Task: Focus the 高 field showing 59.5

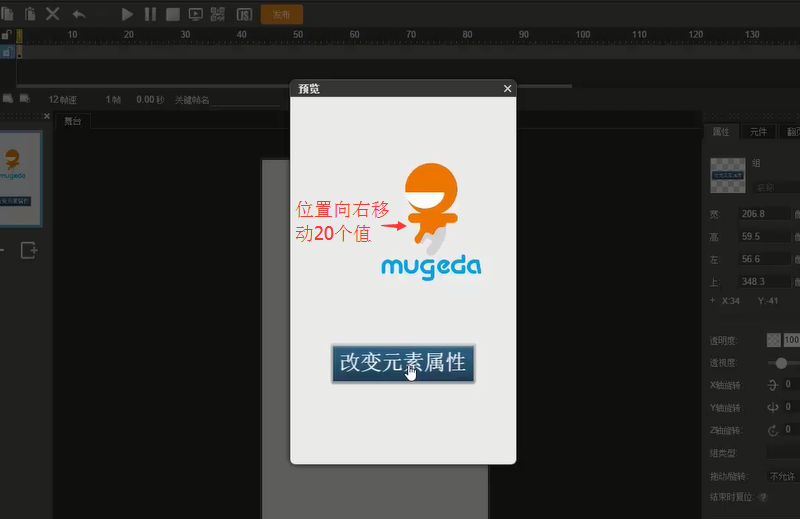Action: pos(764,236)
